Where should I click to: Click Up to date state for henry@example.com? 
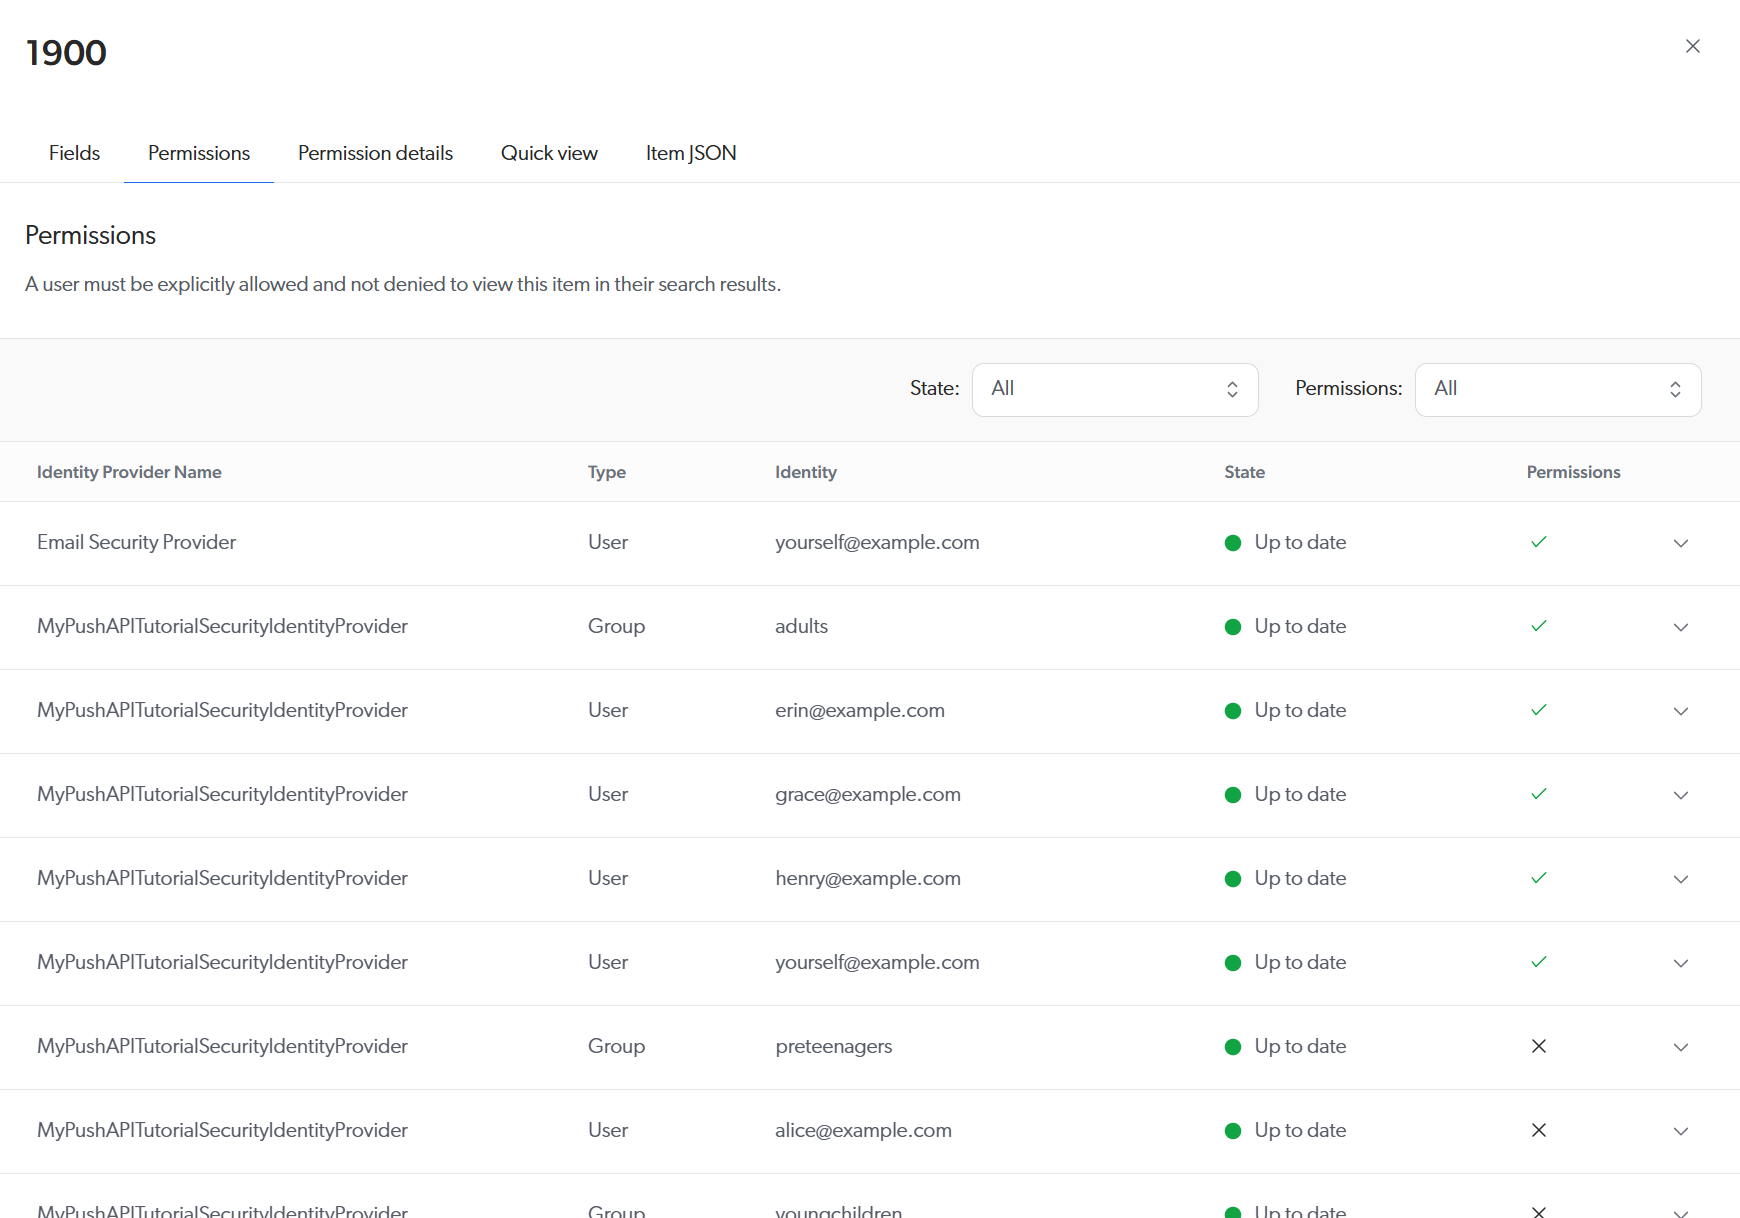pyautogui.click(x=1300, y=878)
